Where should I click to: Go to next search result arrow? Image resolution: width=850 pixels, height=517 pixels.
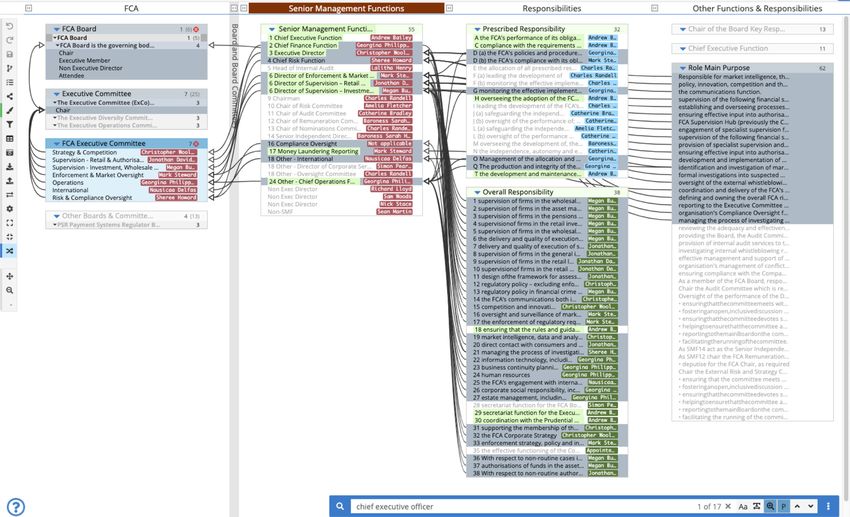click(x=811, y=507)
